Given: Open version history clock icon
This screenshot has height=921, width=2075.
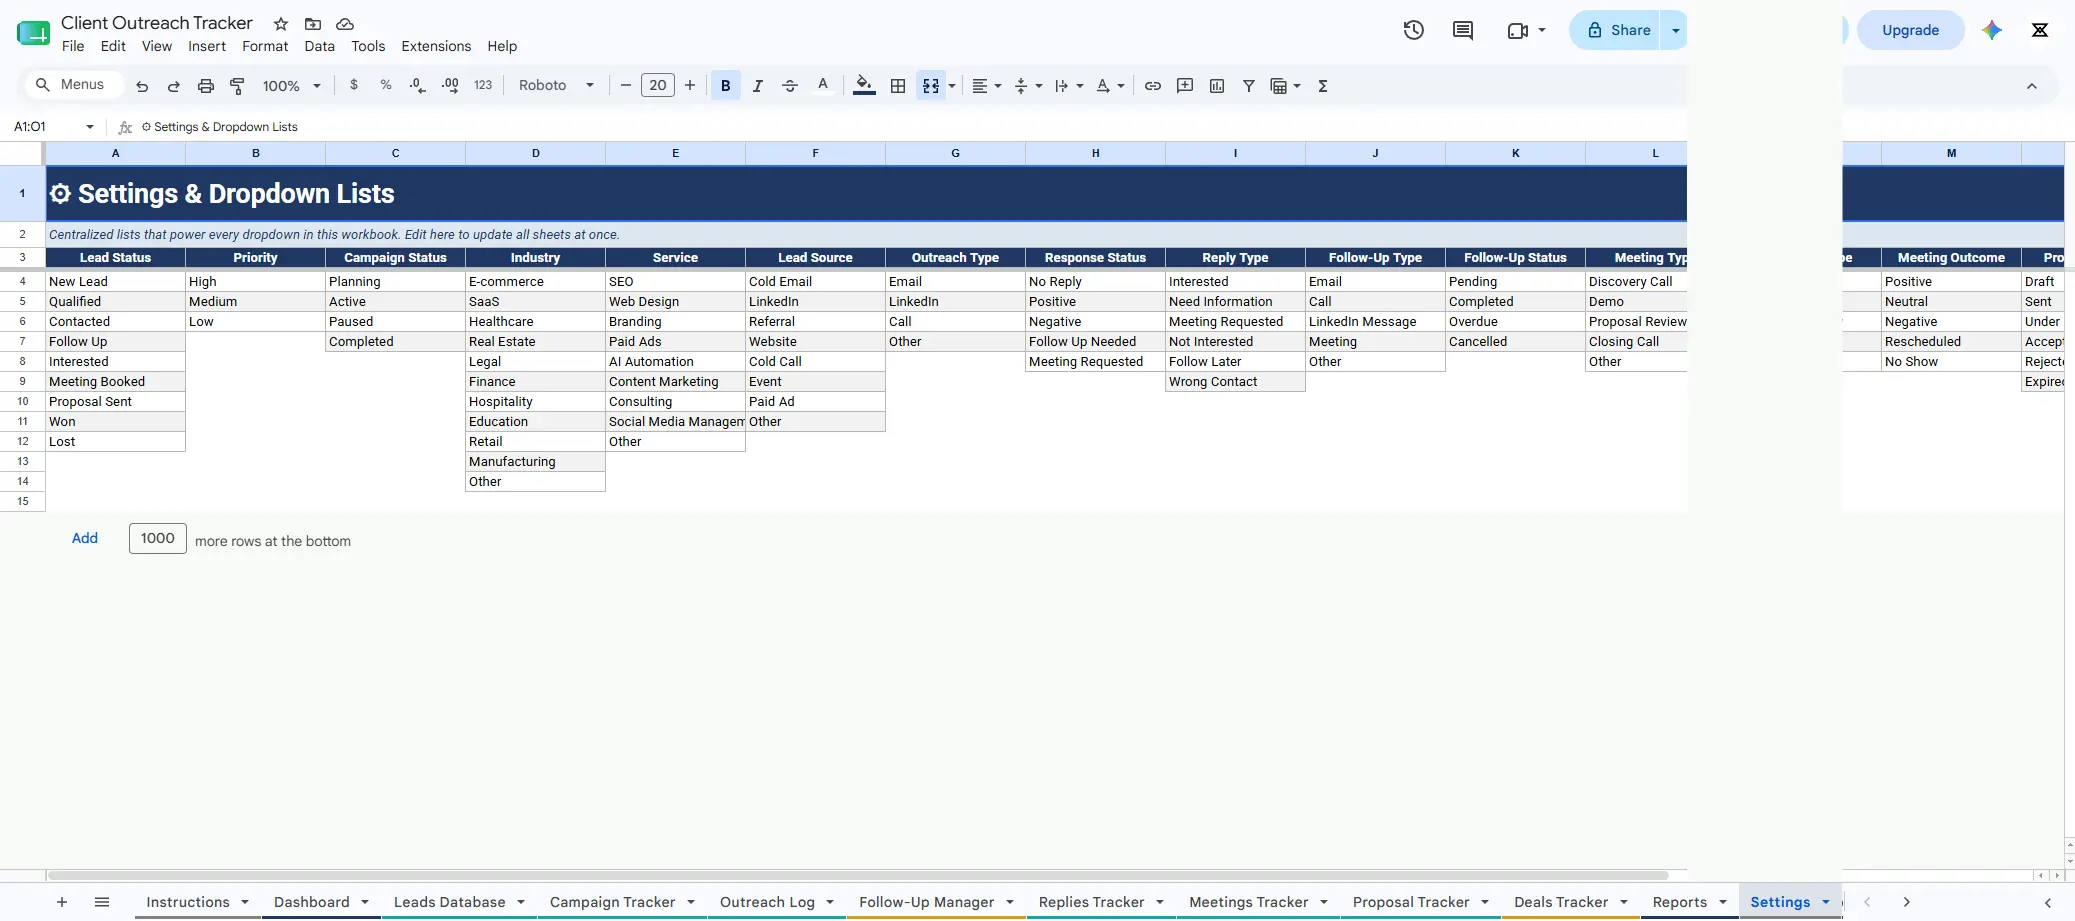Looking at the screenshot, I should pyautogui.click(x=1413, y=30).
